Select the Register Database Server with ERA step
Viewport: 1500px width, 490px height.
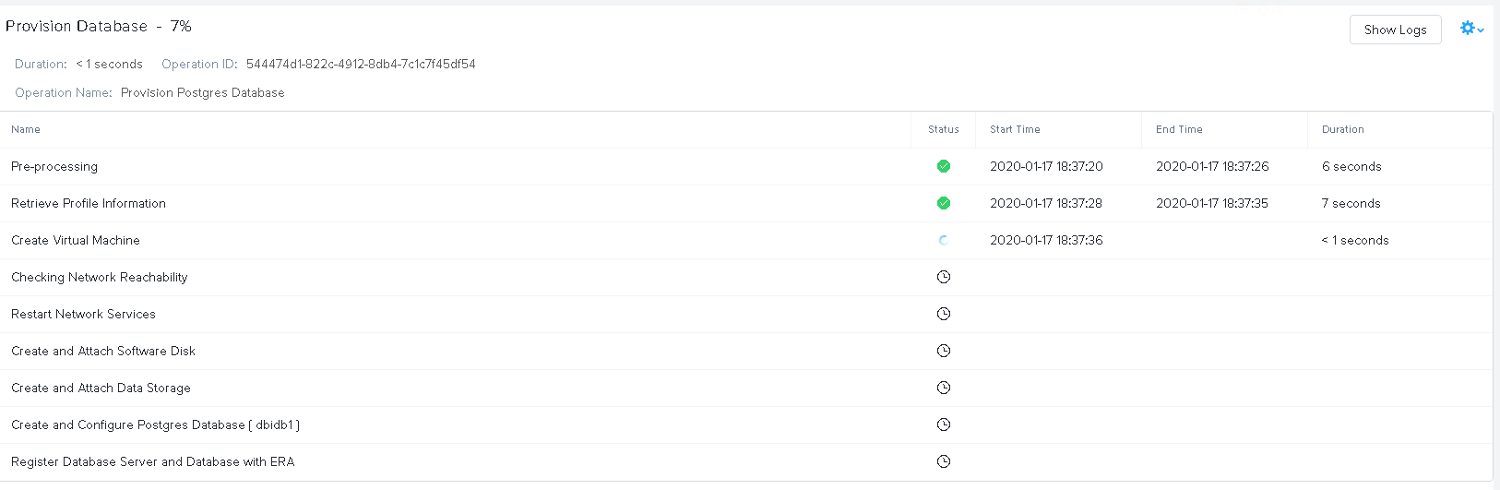[x=153, y=462]
